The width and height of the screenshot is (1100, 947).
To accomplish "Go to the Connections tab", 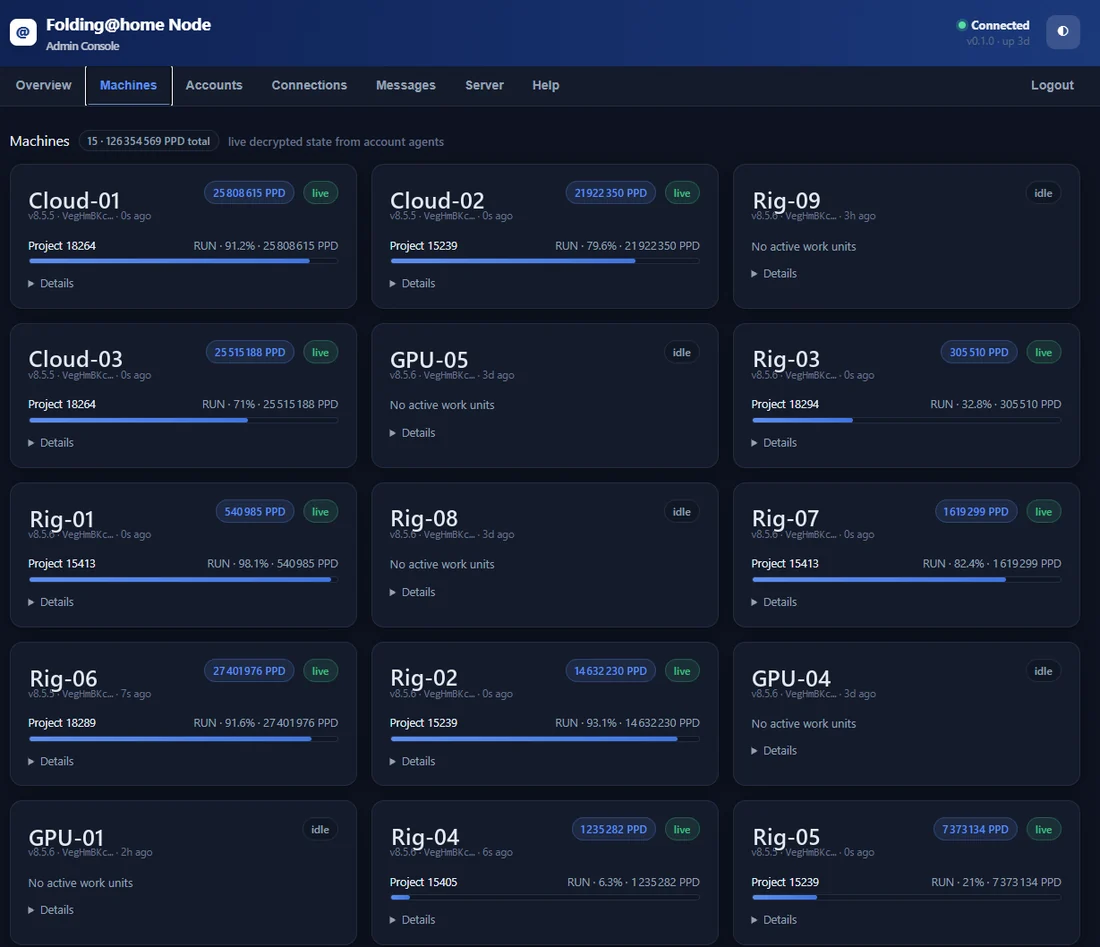I will (x=309, y=85).
